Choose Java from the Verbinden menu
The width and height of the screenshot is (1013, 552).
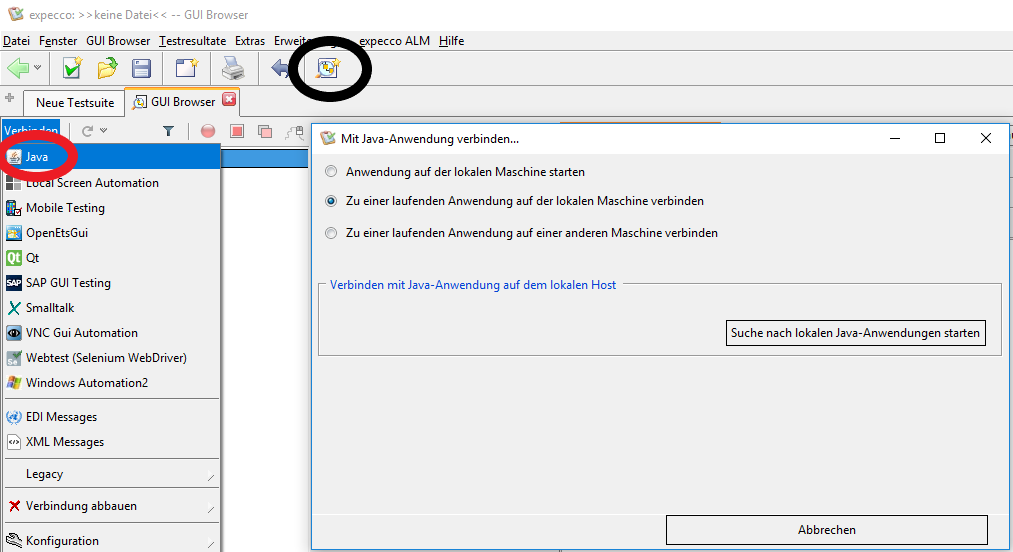37,157
